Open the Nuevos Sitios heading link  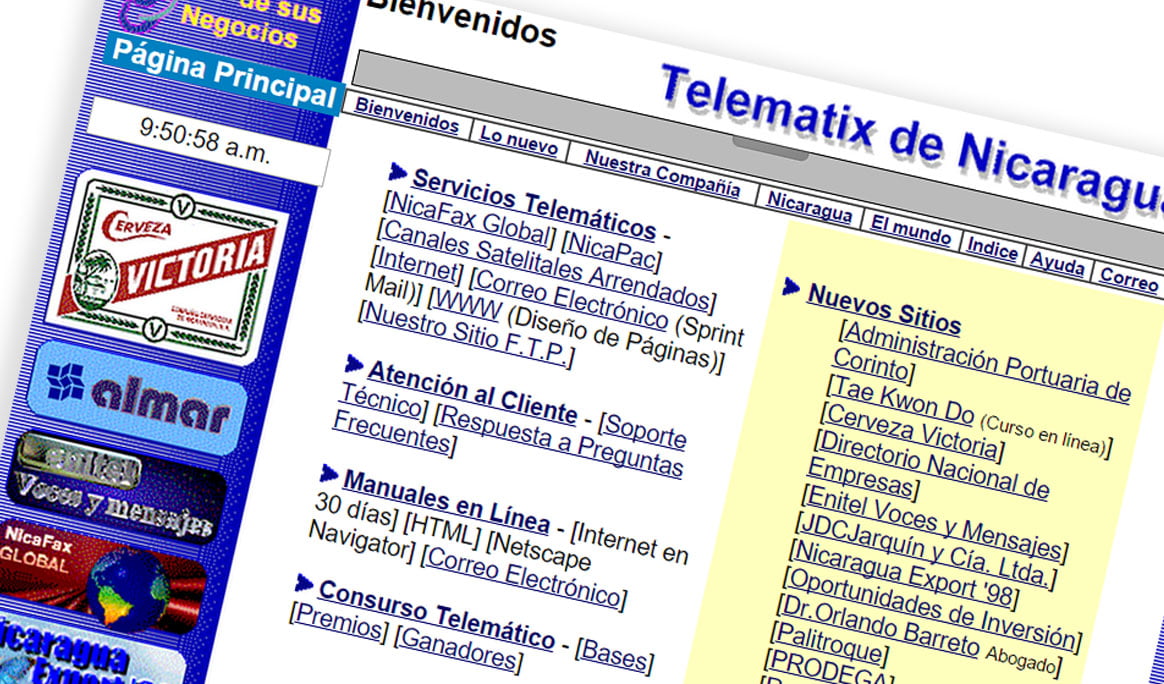pos(884,308)
